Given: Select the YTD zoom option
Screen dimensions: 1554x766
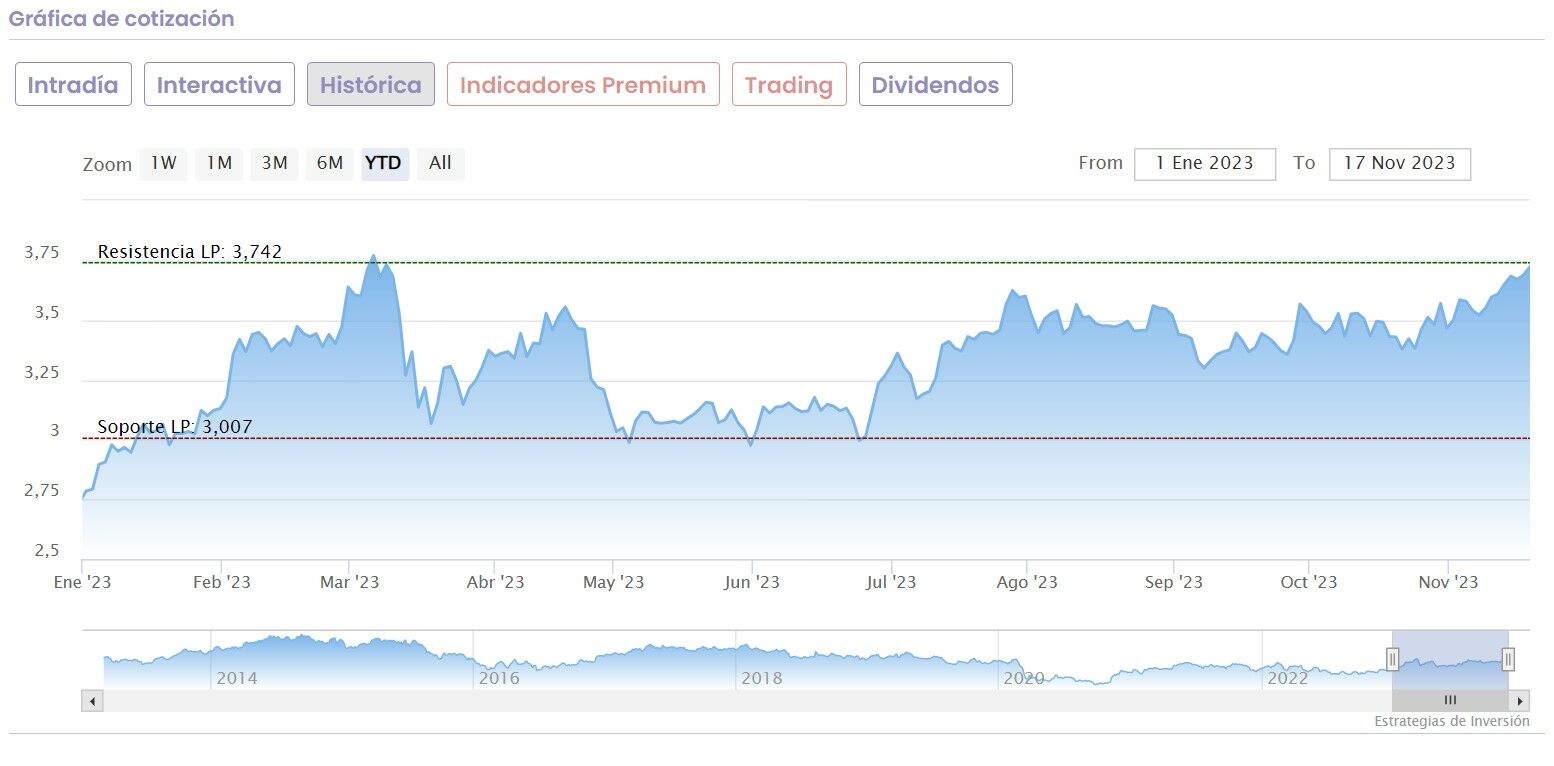Looking at the screenshot, I should tap(384, 163).
